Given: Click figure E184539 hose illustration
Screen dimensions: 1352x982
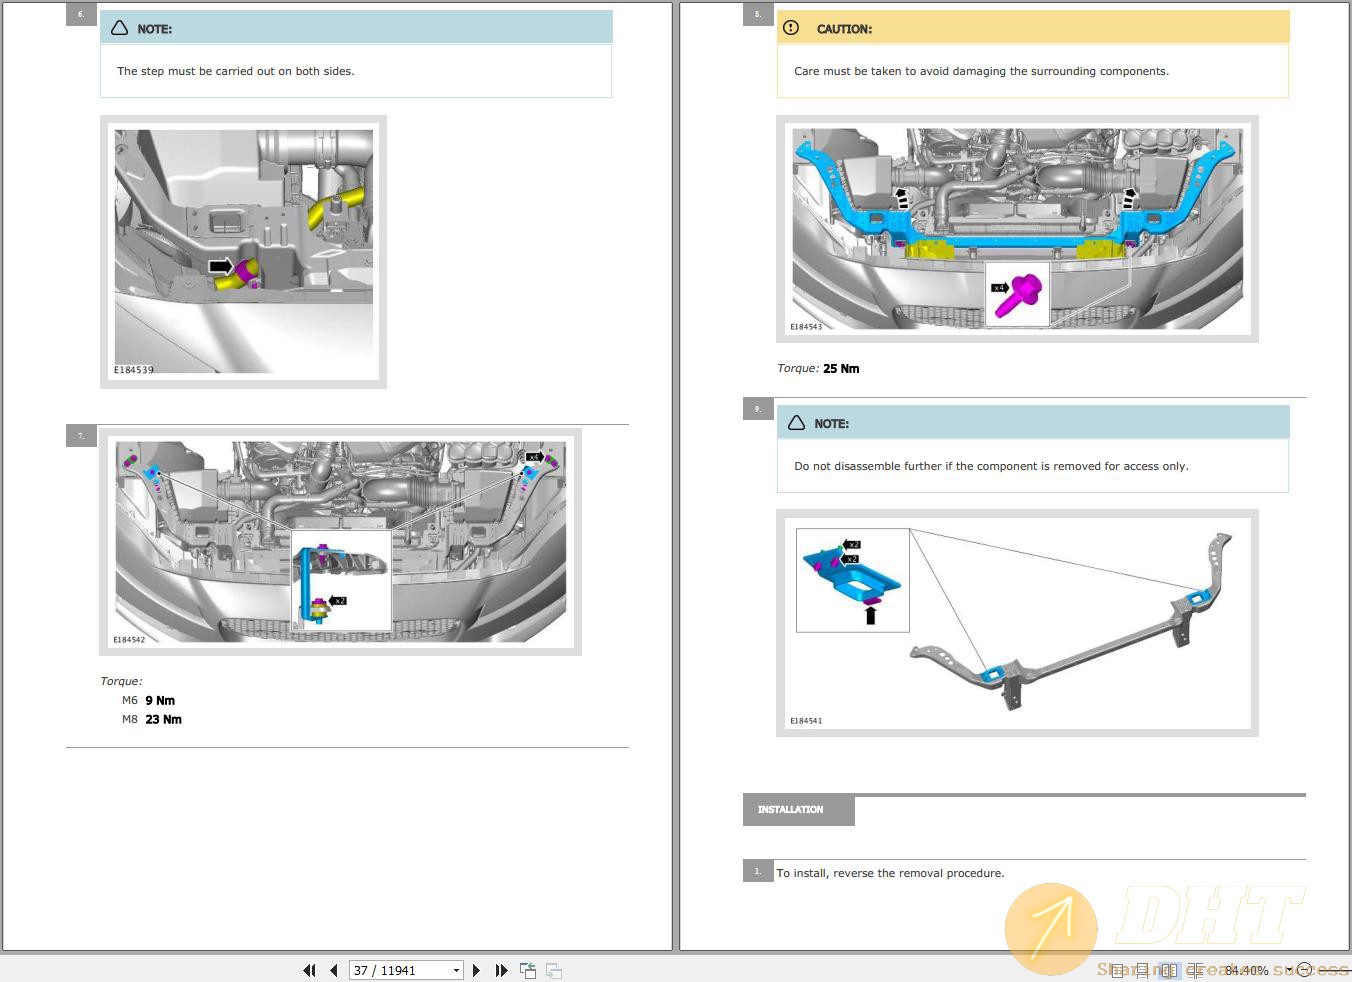Looking at the screenshot, I should click(244, 252).
